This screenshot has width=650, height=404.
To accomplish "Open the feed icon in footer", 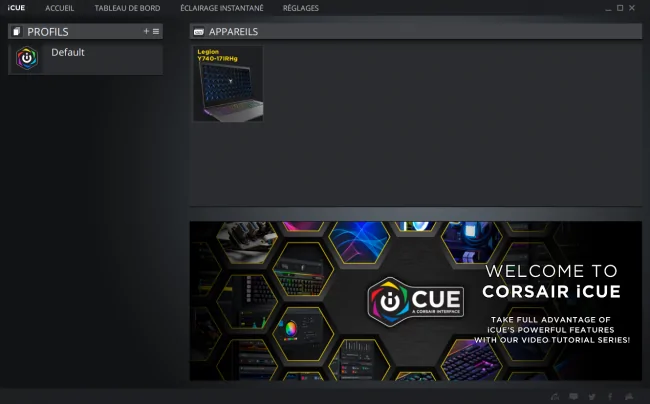I will click(x=555, y=397).
